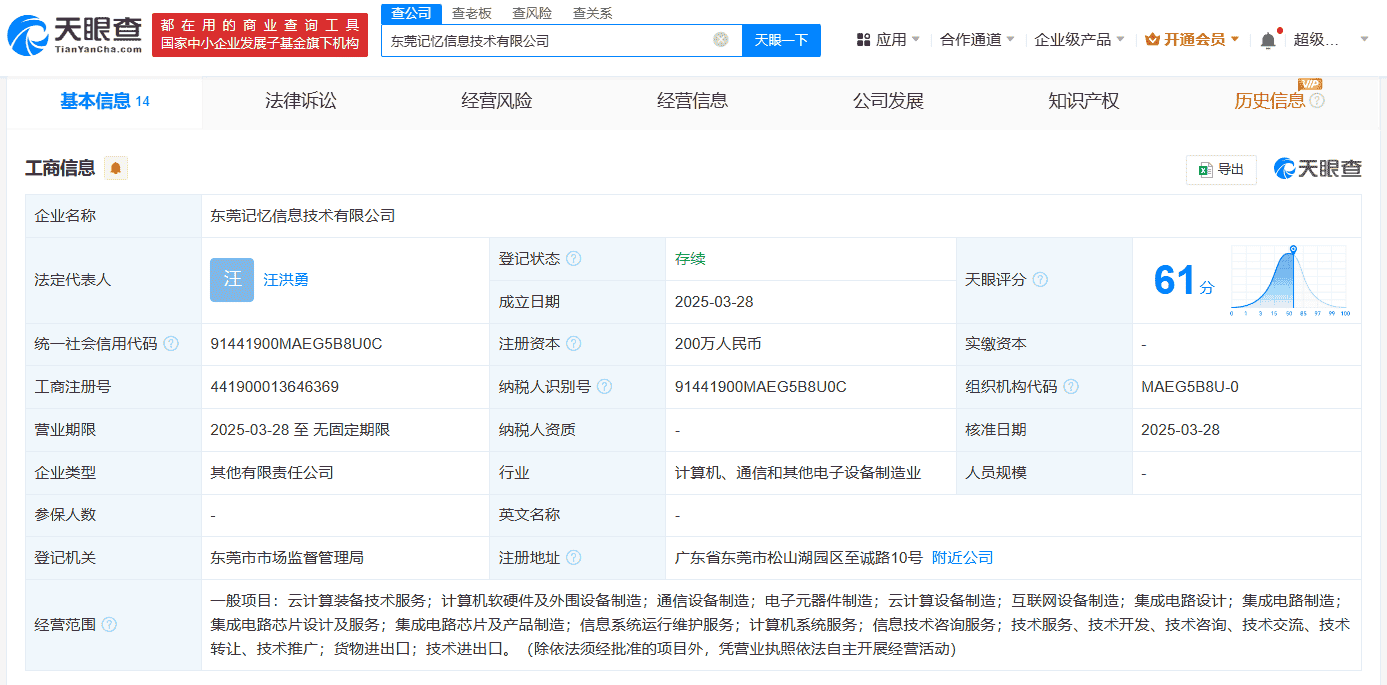Click the 天眼一下 search button
The width and height of the screenshot is (1387, 685).
tap(781, 39)
